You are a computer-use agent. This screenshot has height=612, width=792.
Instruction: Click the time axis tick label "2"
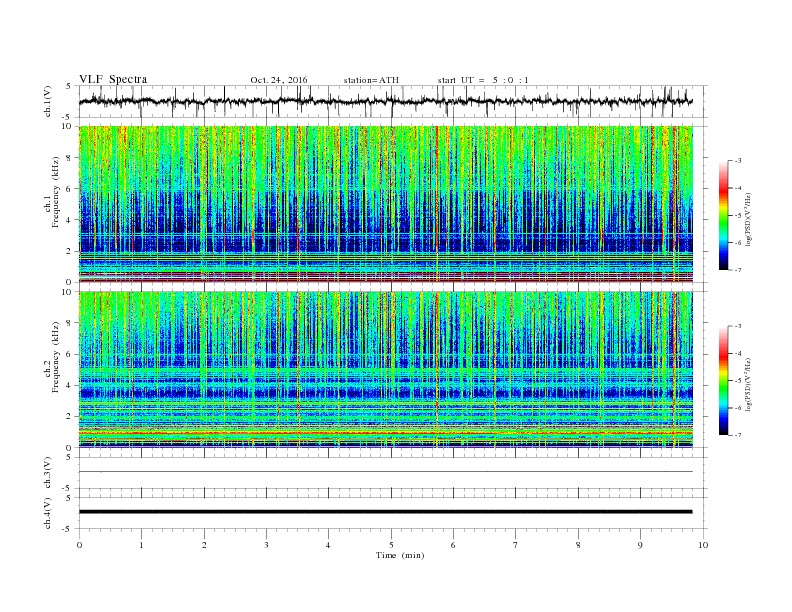point(204,545)
